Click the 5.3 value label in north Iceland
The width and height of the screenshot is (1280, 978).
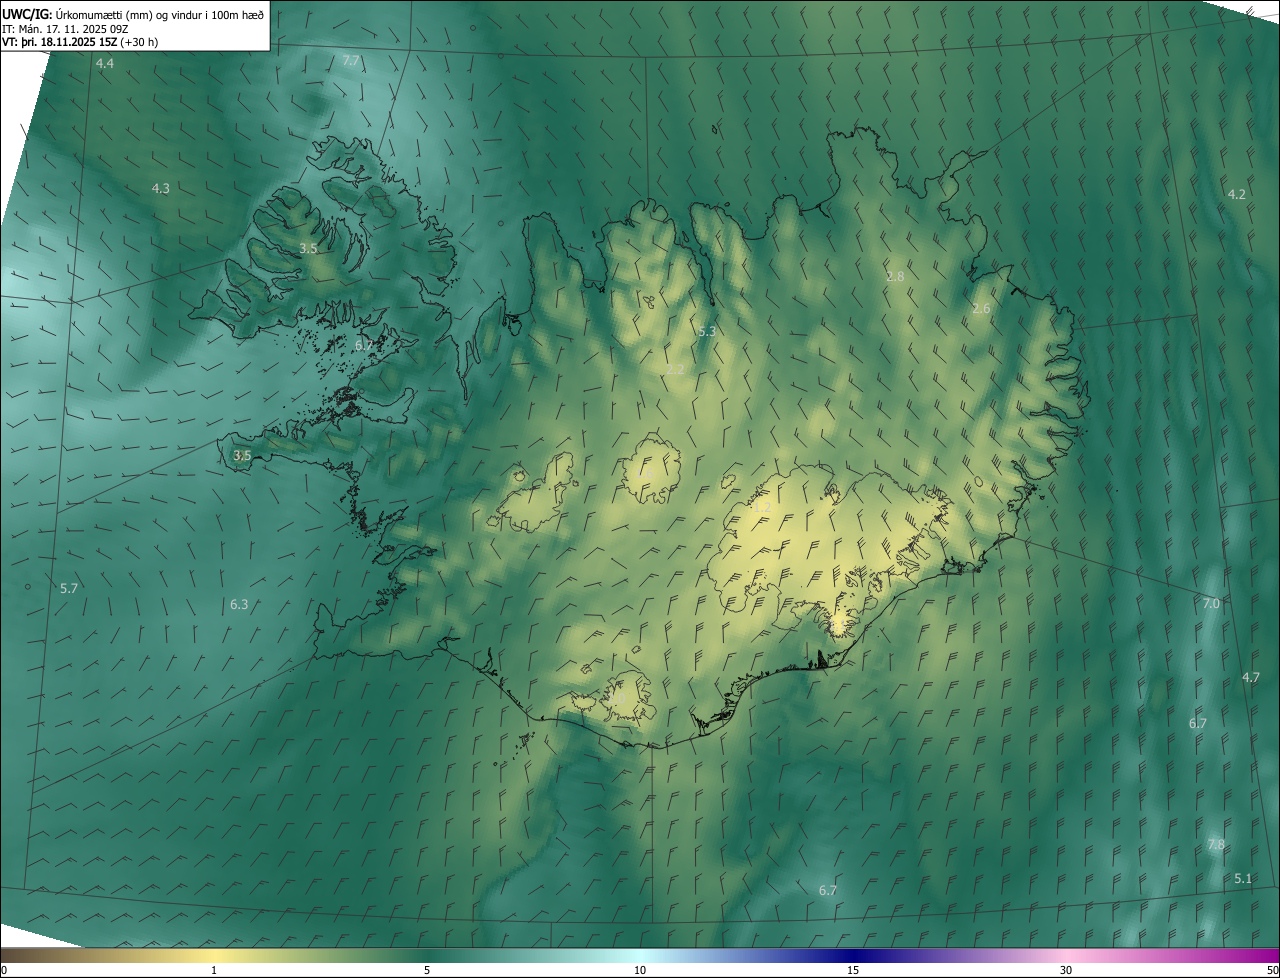[707, 331]
